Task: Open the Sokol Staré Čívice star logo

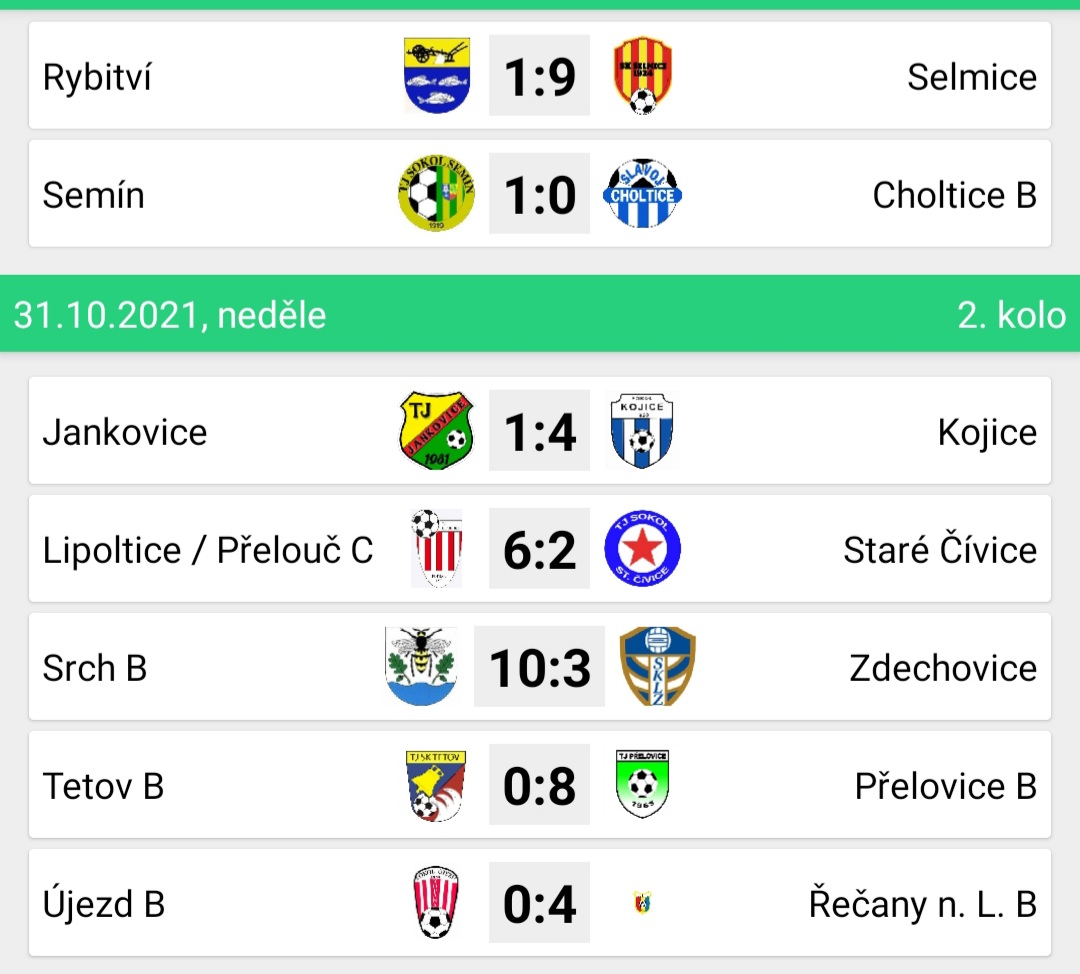Action: (x=643, y=549)
